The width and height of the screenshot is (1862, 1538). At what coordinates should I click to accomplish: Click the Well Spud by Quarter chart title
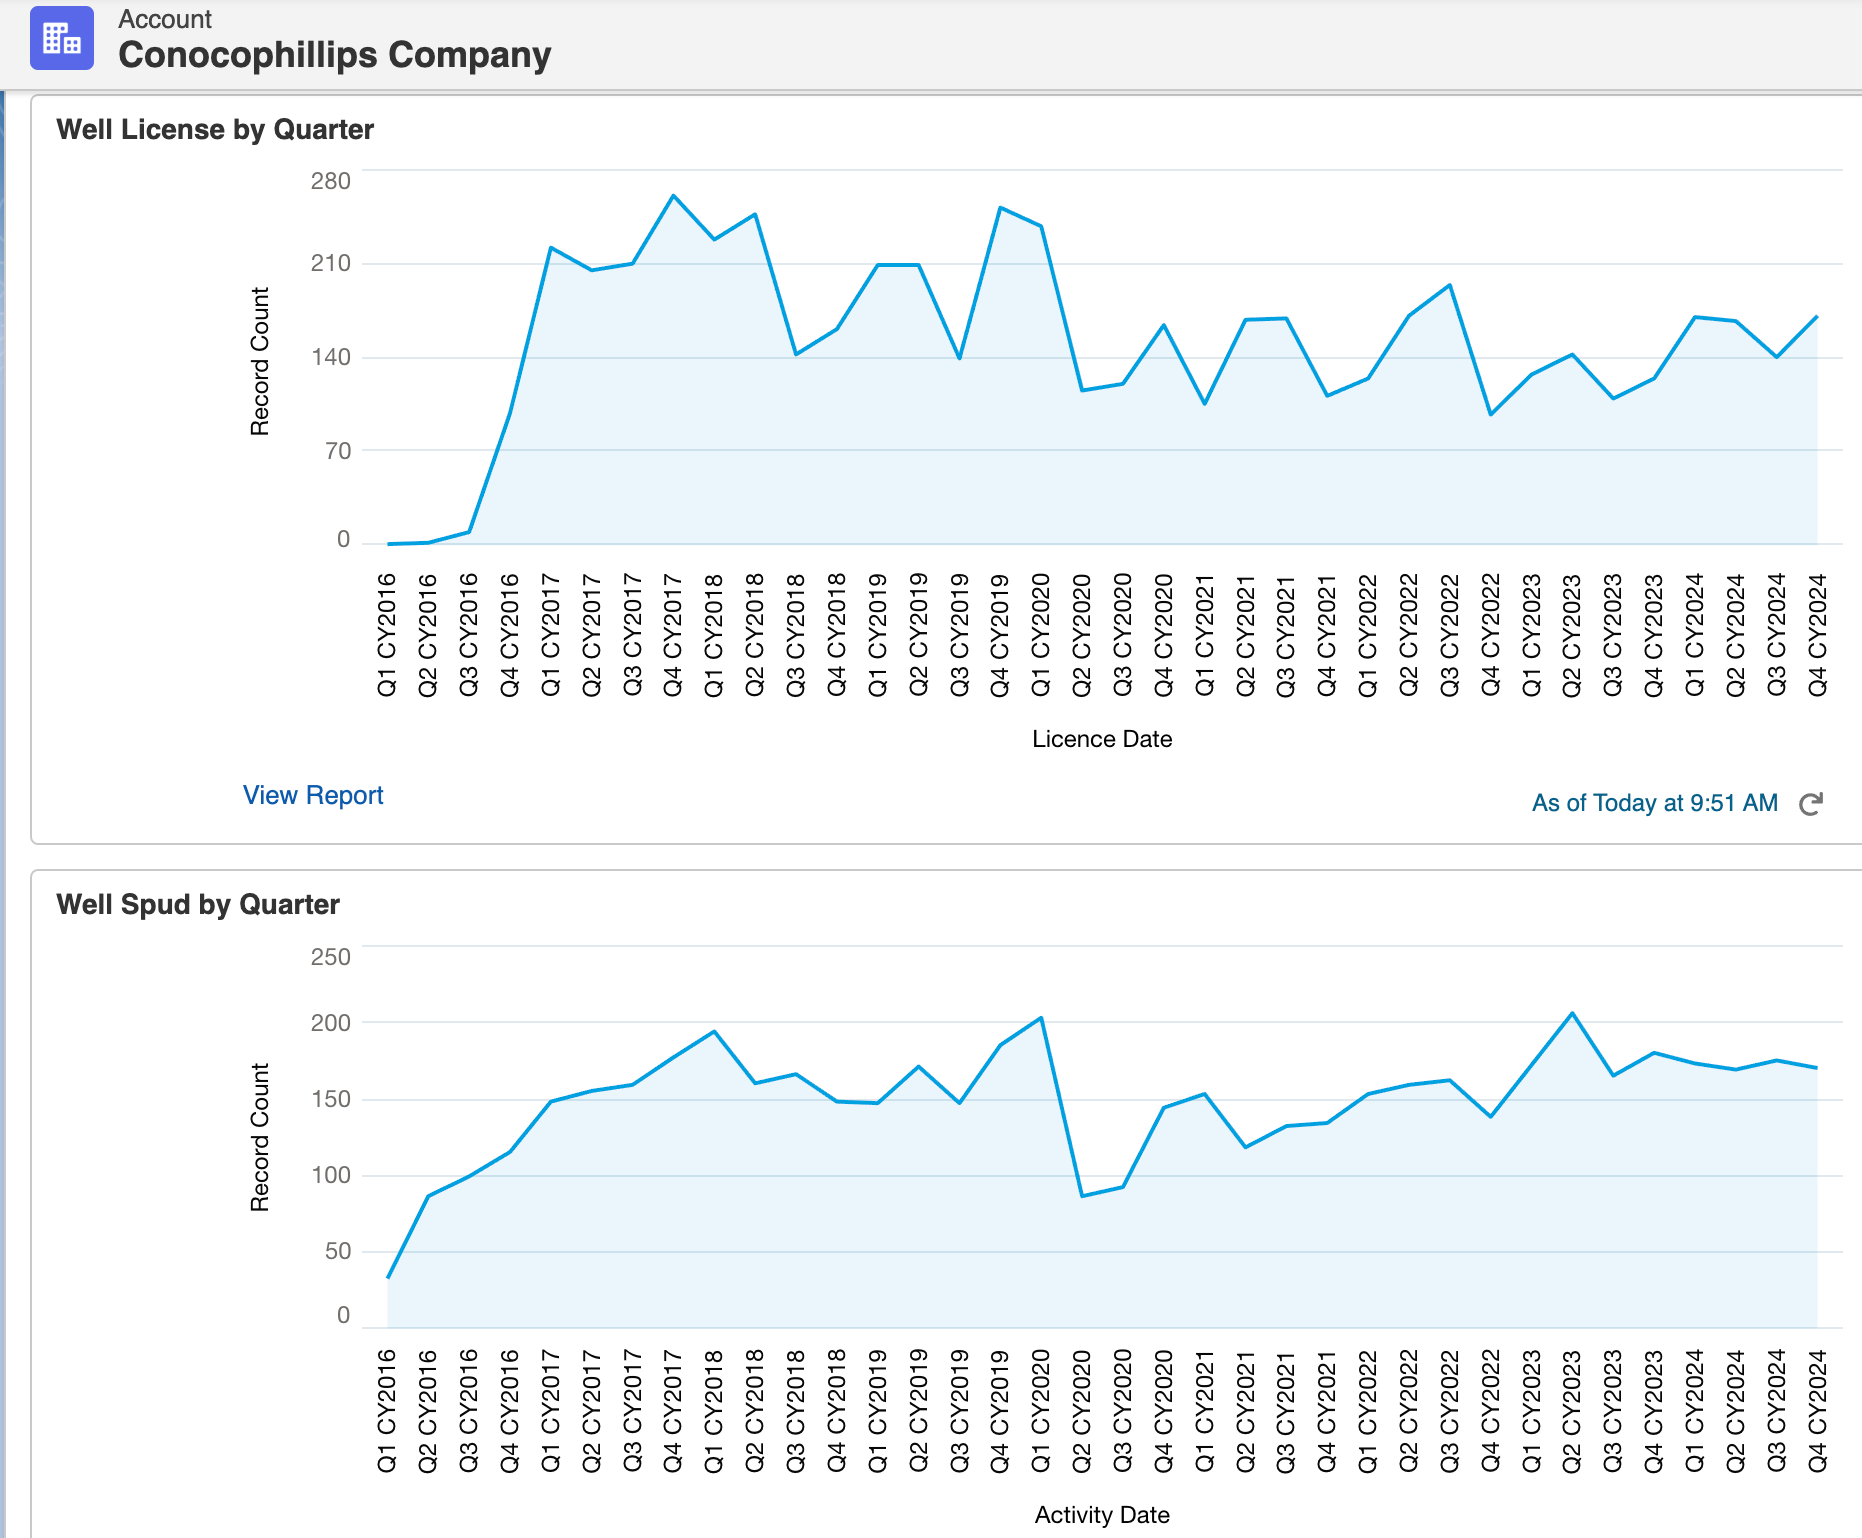click(x=199, y=904)
